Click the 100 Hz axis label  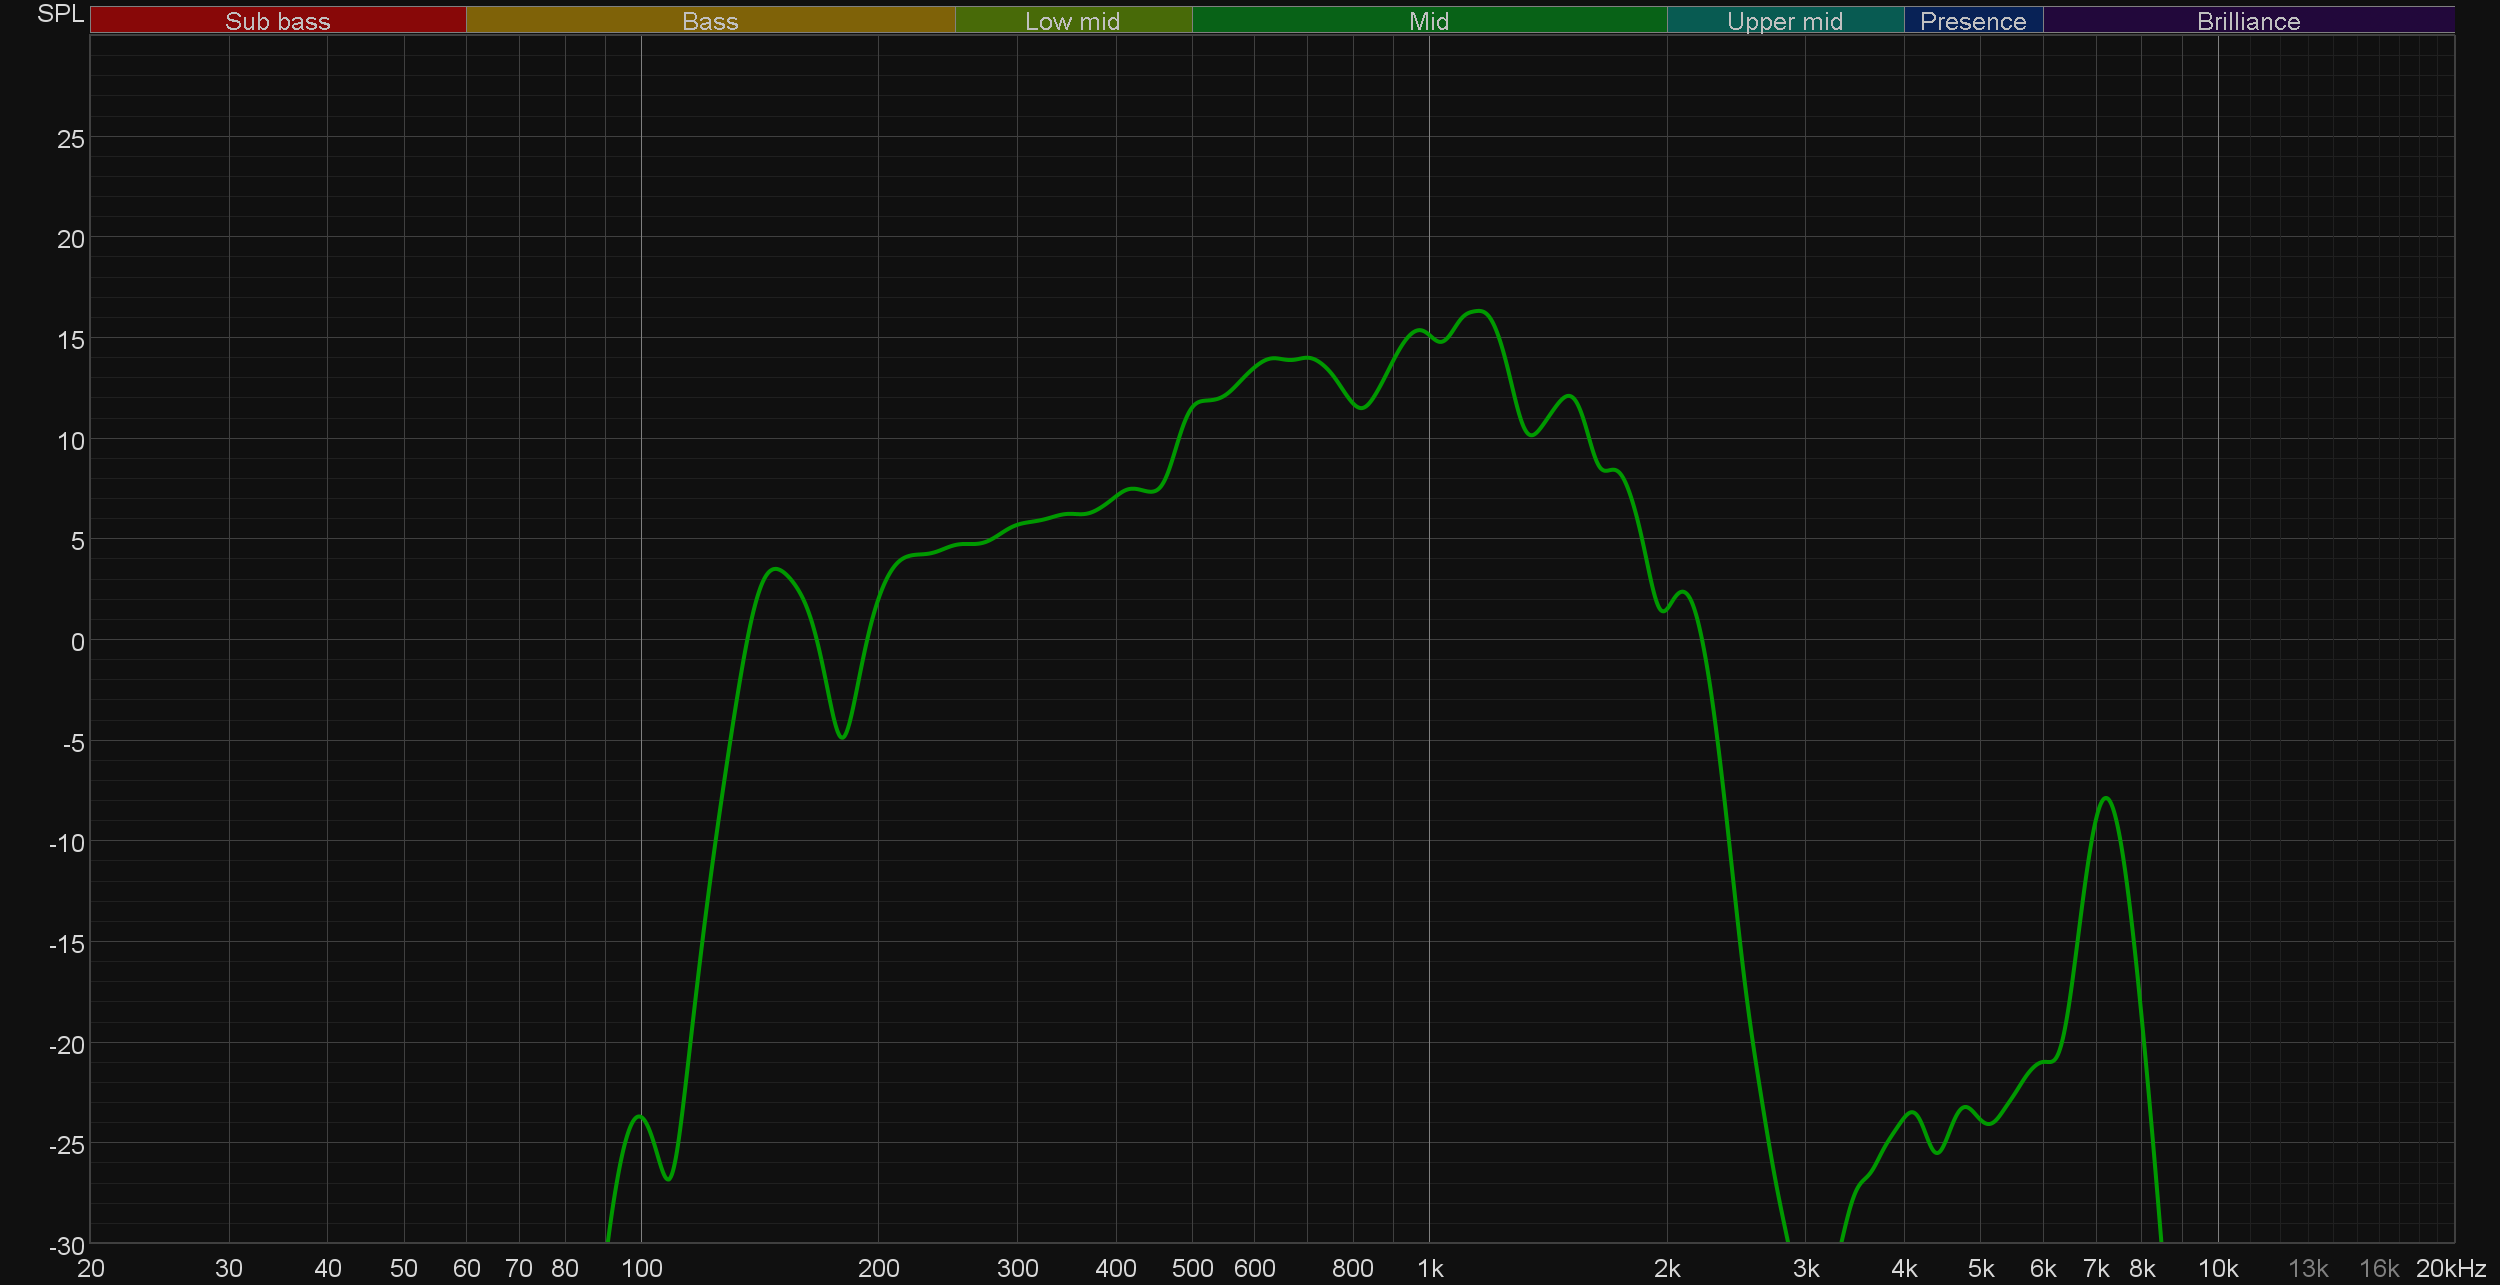pos(641,1268)
